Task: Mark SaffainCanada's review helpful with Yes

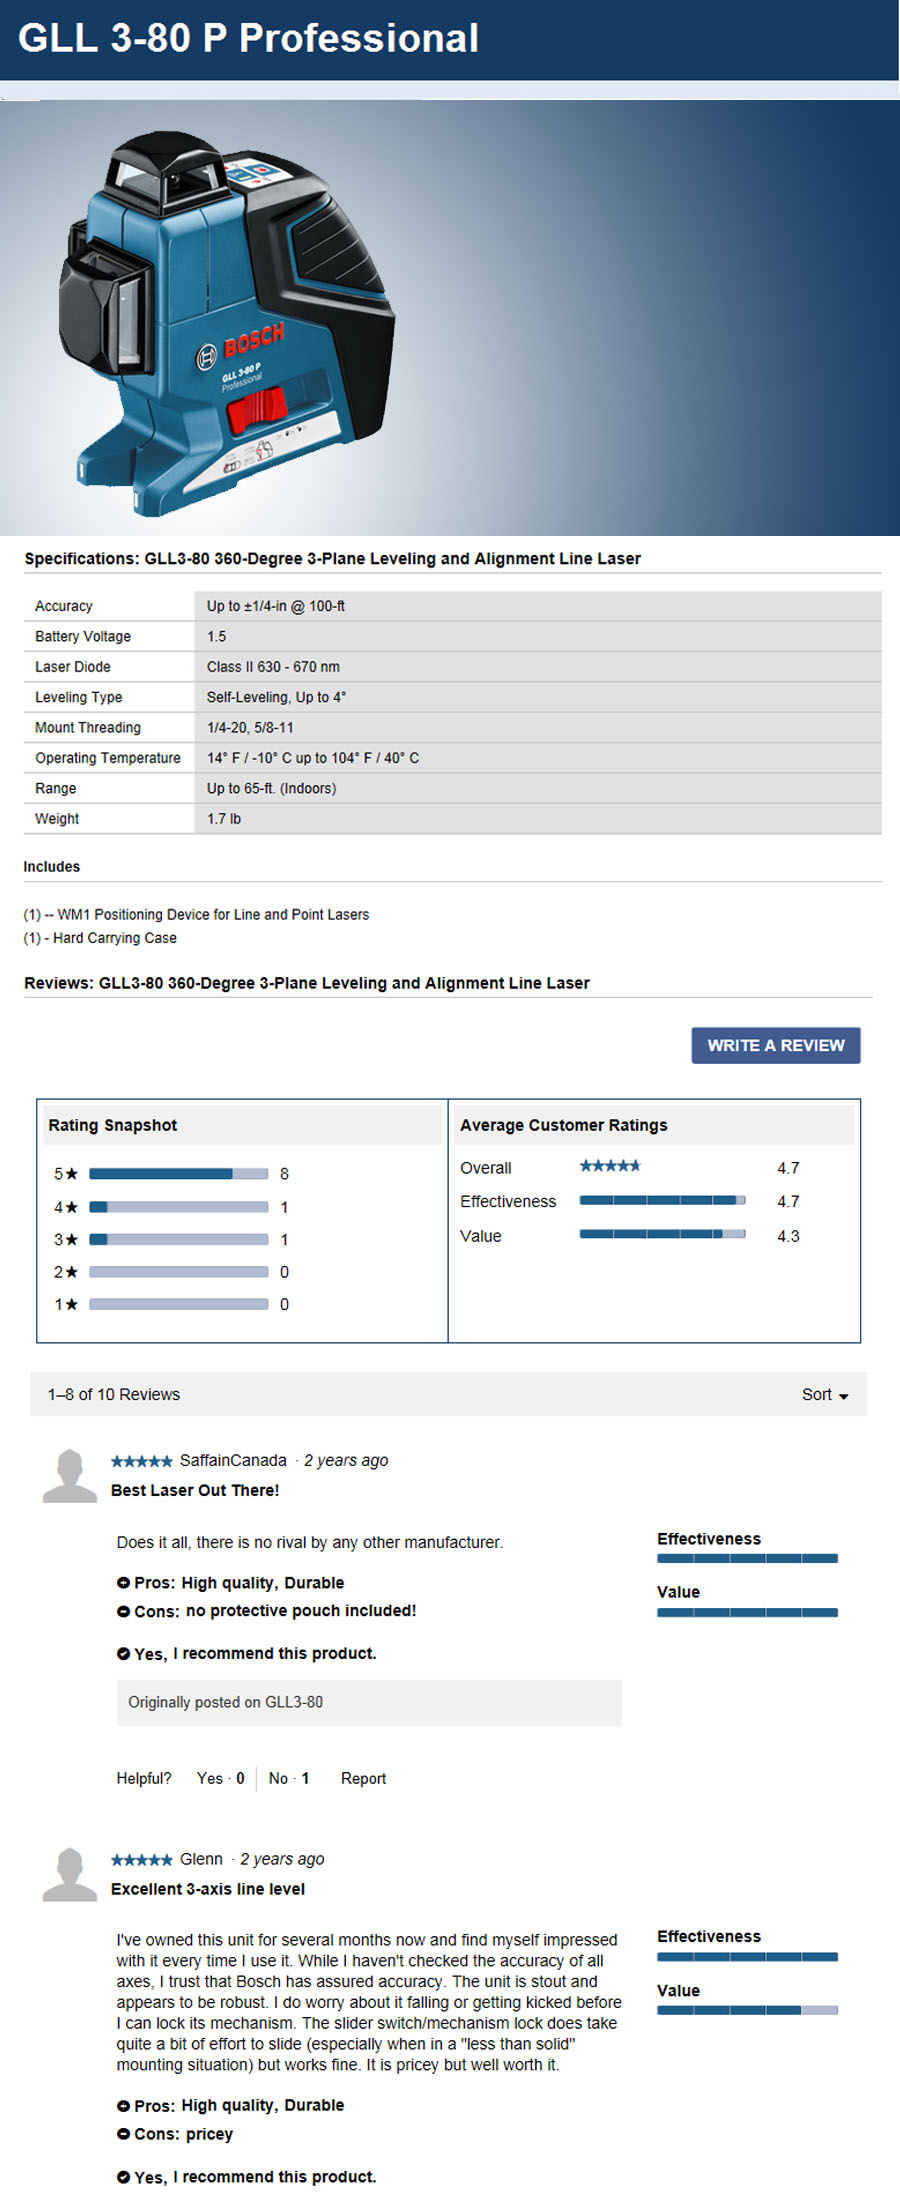Action: 220,1778
